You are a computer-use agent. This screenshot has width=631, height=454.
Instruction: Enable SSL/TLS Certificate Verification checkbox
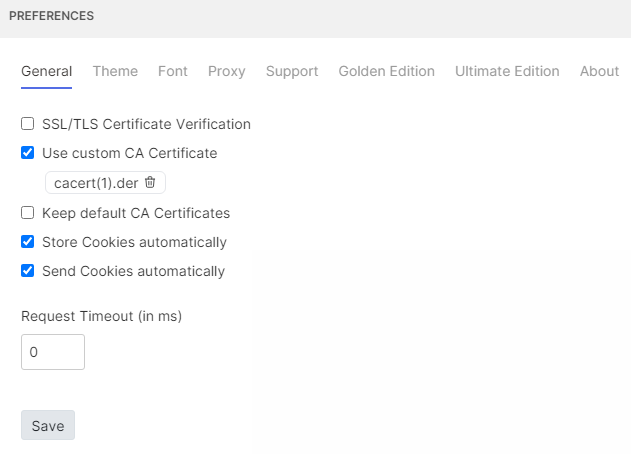(28, 125)
